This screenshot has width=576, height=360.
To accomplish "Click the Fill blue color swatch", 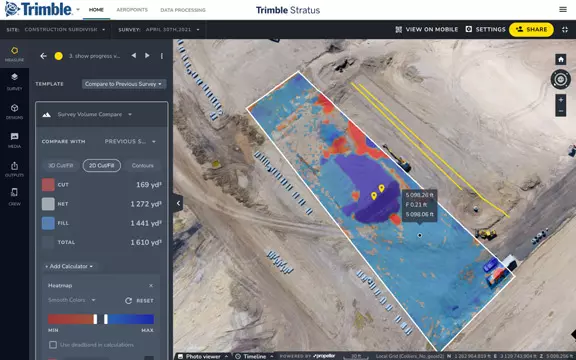I will [48, 223].
